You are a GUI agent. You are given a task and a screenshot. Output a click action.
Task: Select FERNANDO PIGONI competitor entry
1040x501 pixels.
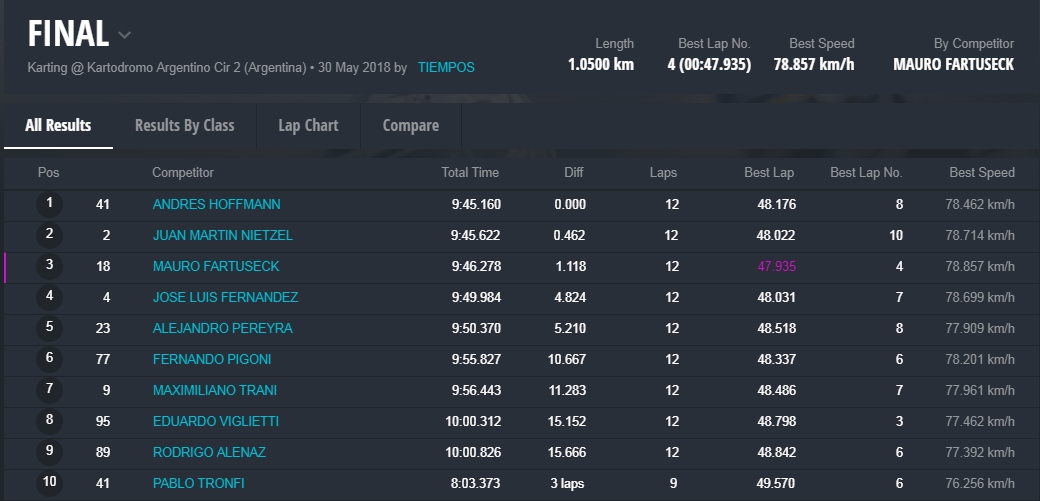(x=212, y=360)
